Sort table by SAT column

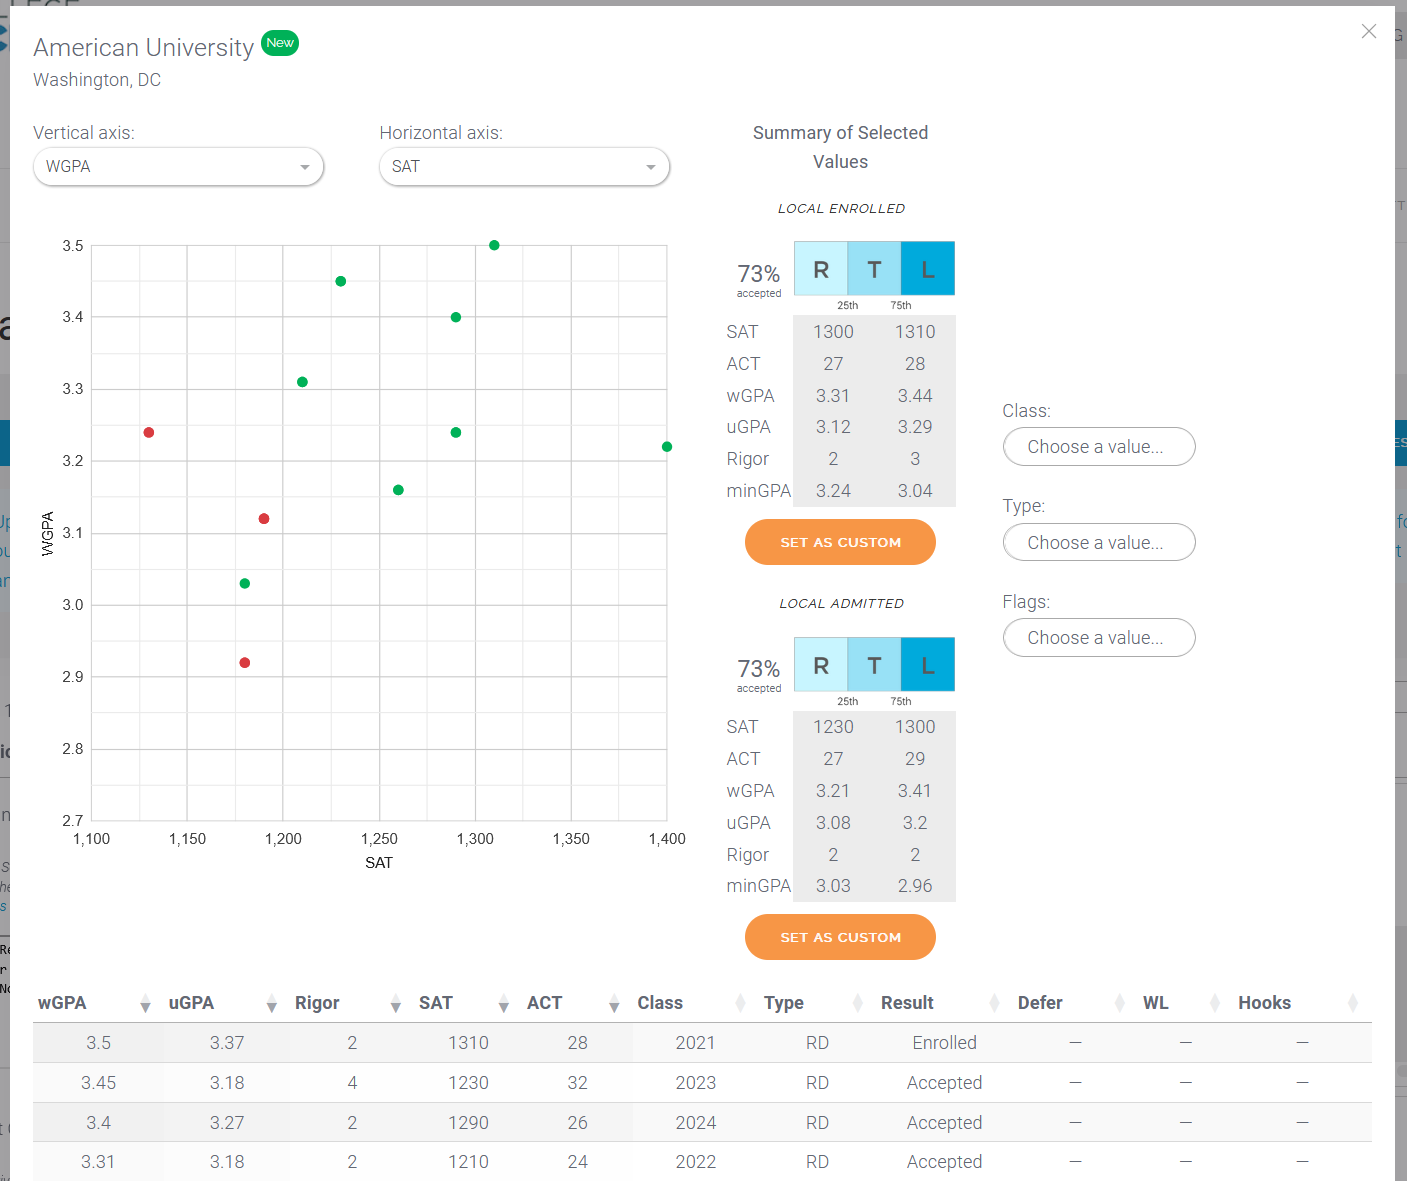(x=504, y=1004)
